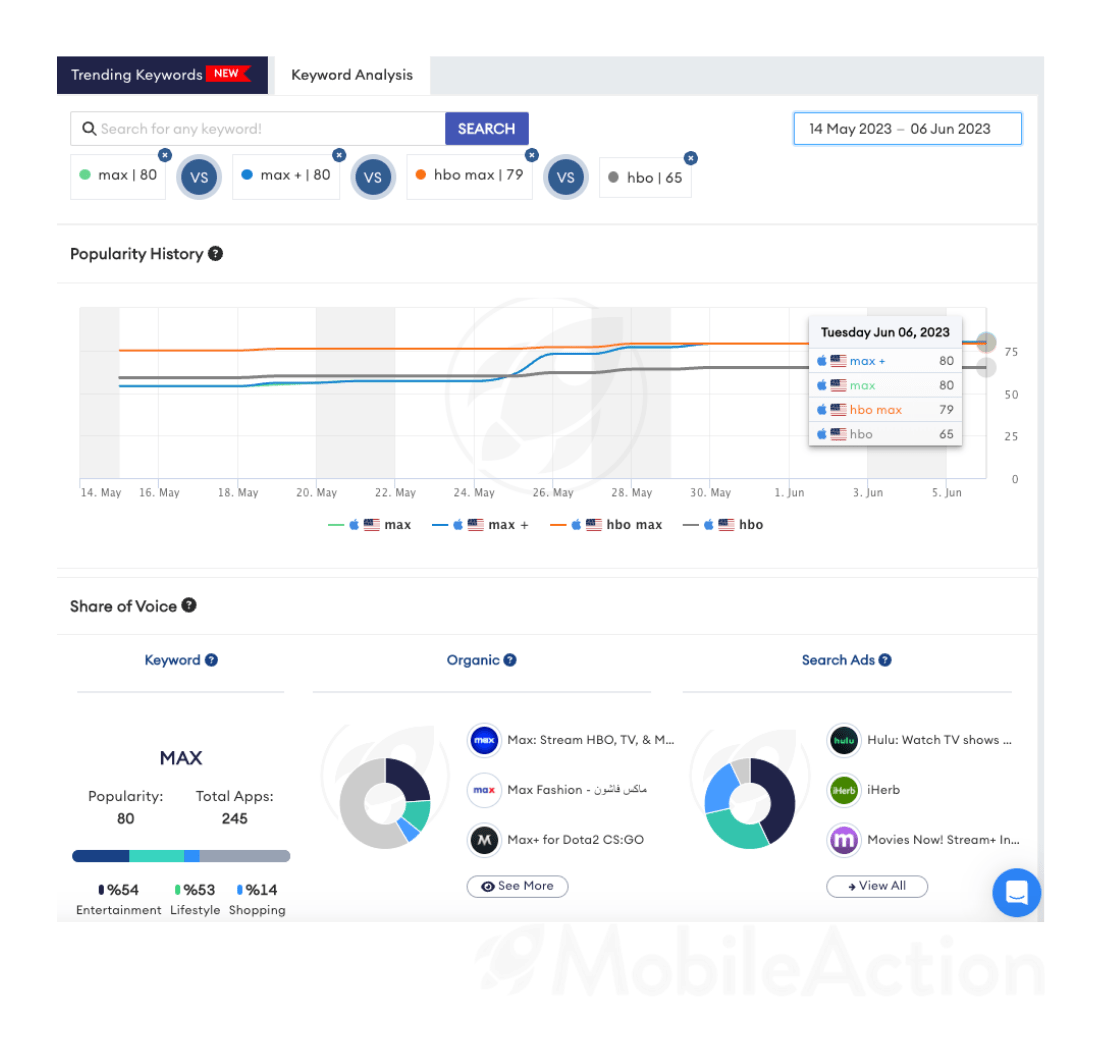Open the Trending Keywords tab
The width and height of the screenshot is (1101, 1055).
coord(162,75)
